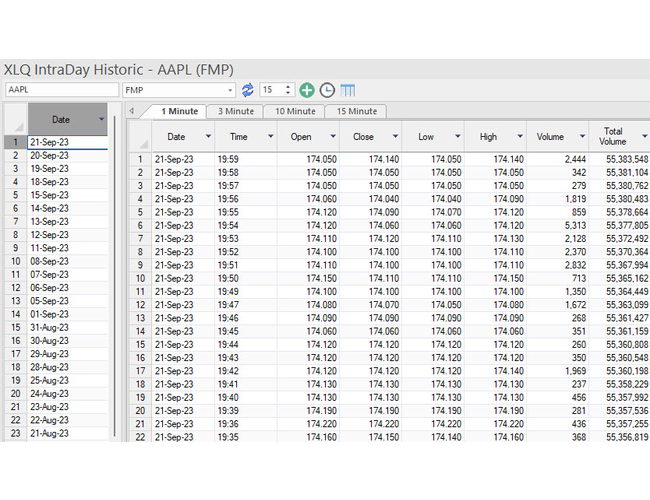Viewport: 650px width, 500px height.
Task: Click the select-all corner of data grid
Action: (x=140, y=136)
